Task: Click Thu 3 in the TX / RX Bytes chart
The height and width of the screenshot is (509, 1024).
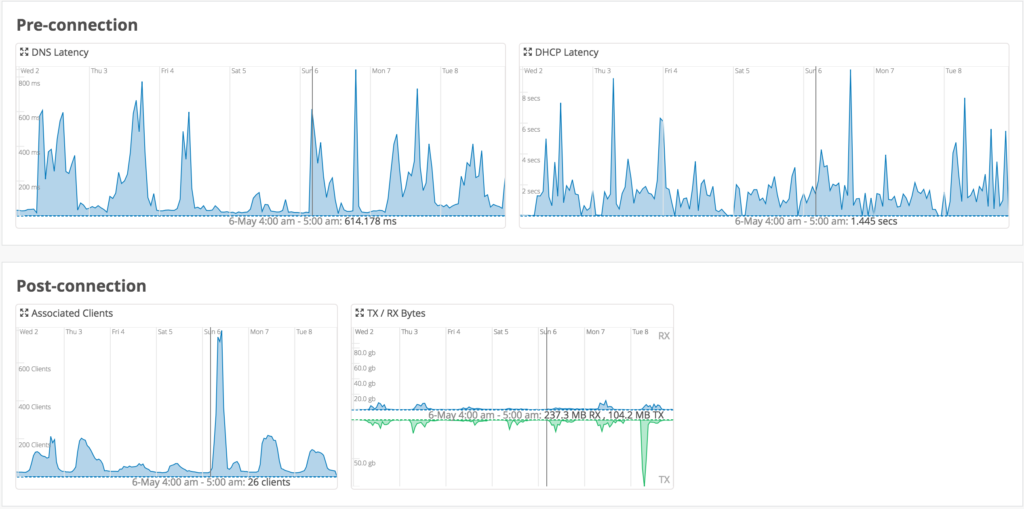Action: pos(409,331)
